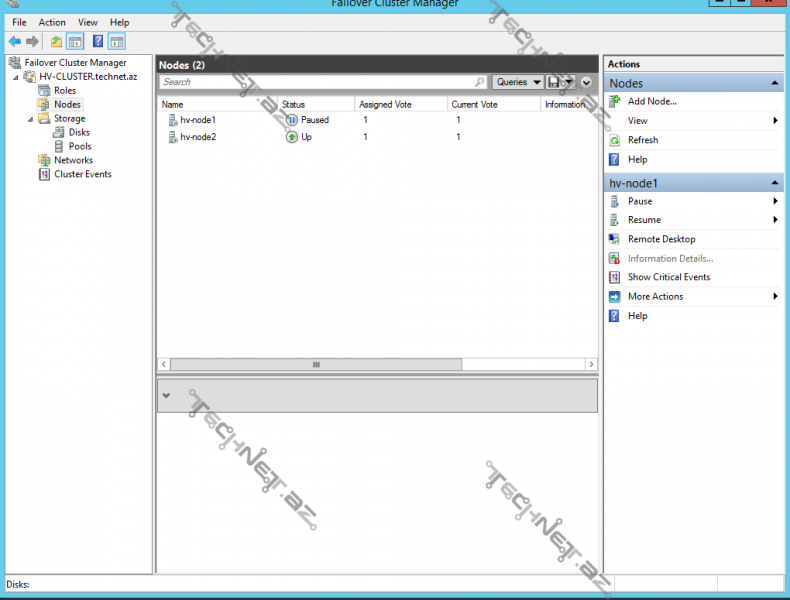Click the Up One Level toolbar icon

(x=56, y=41)
